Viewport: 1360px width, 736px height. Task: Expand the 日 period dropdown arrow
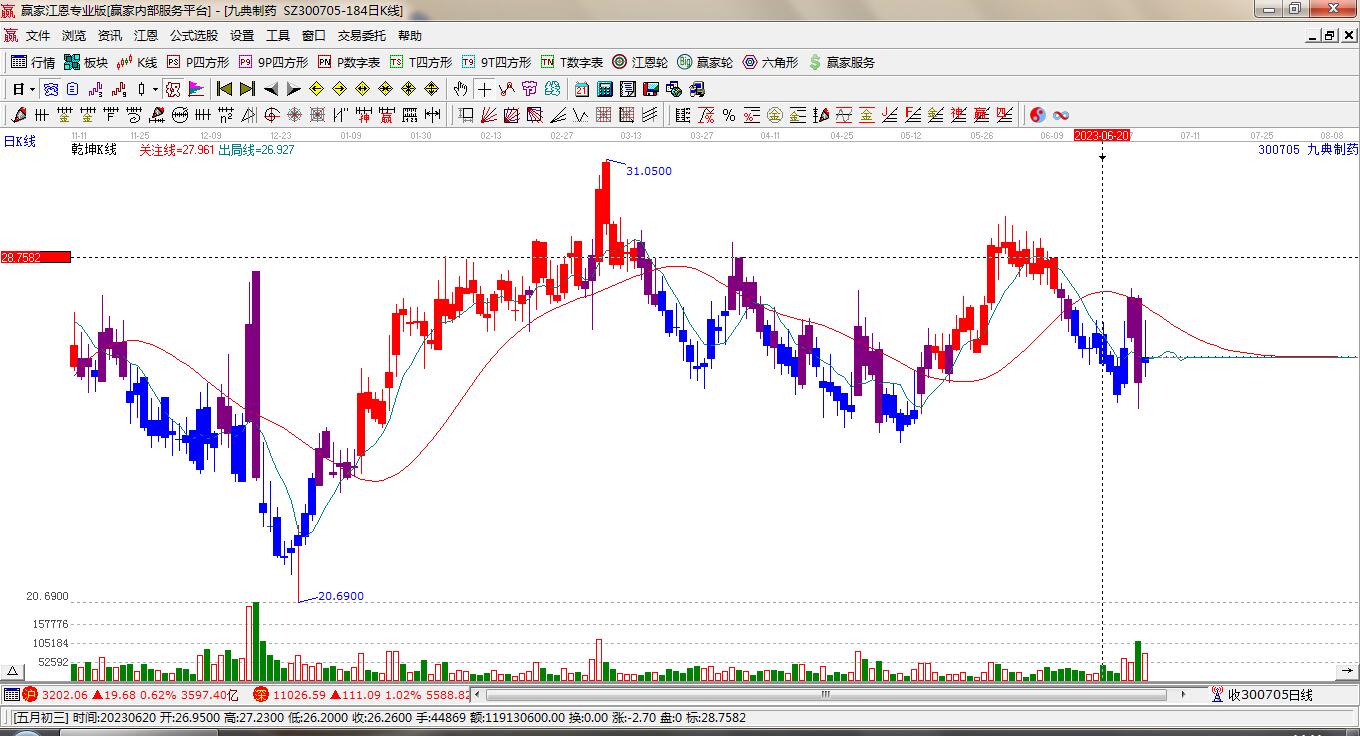coord(32,89)
